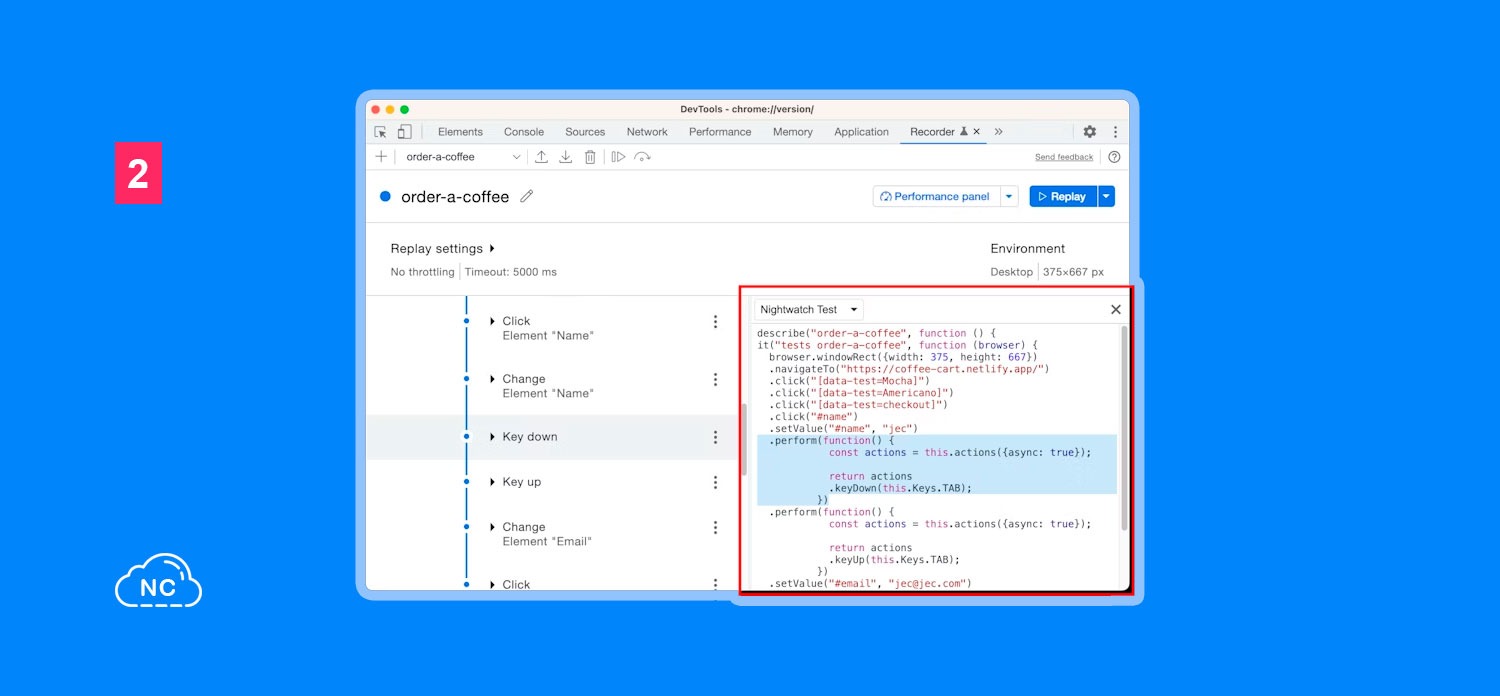Click the describe("order-a-coffee") code line

point(877,333)
